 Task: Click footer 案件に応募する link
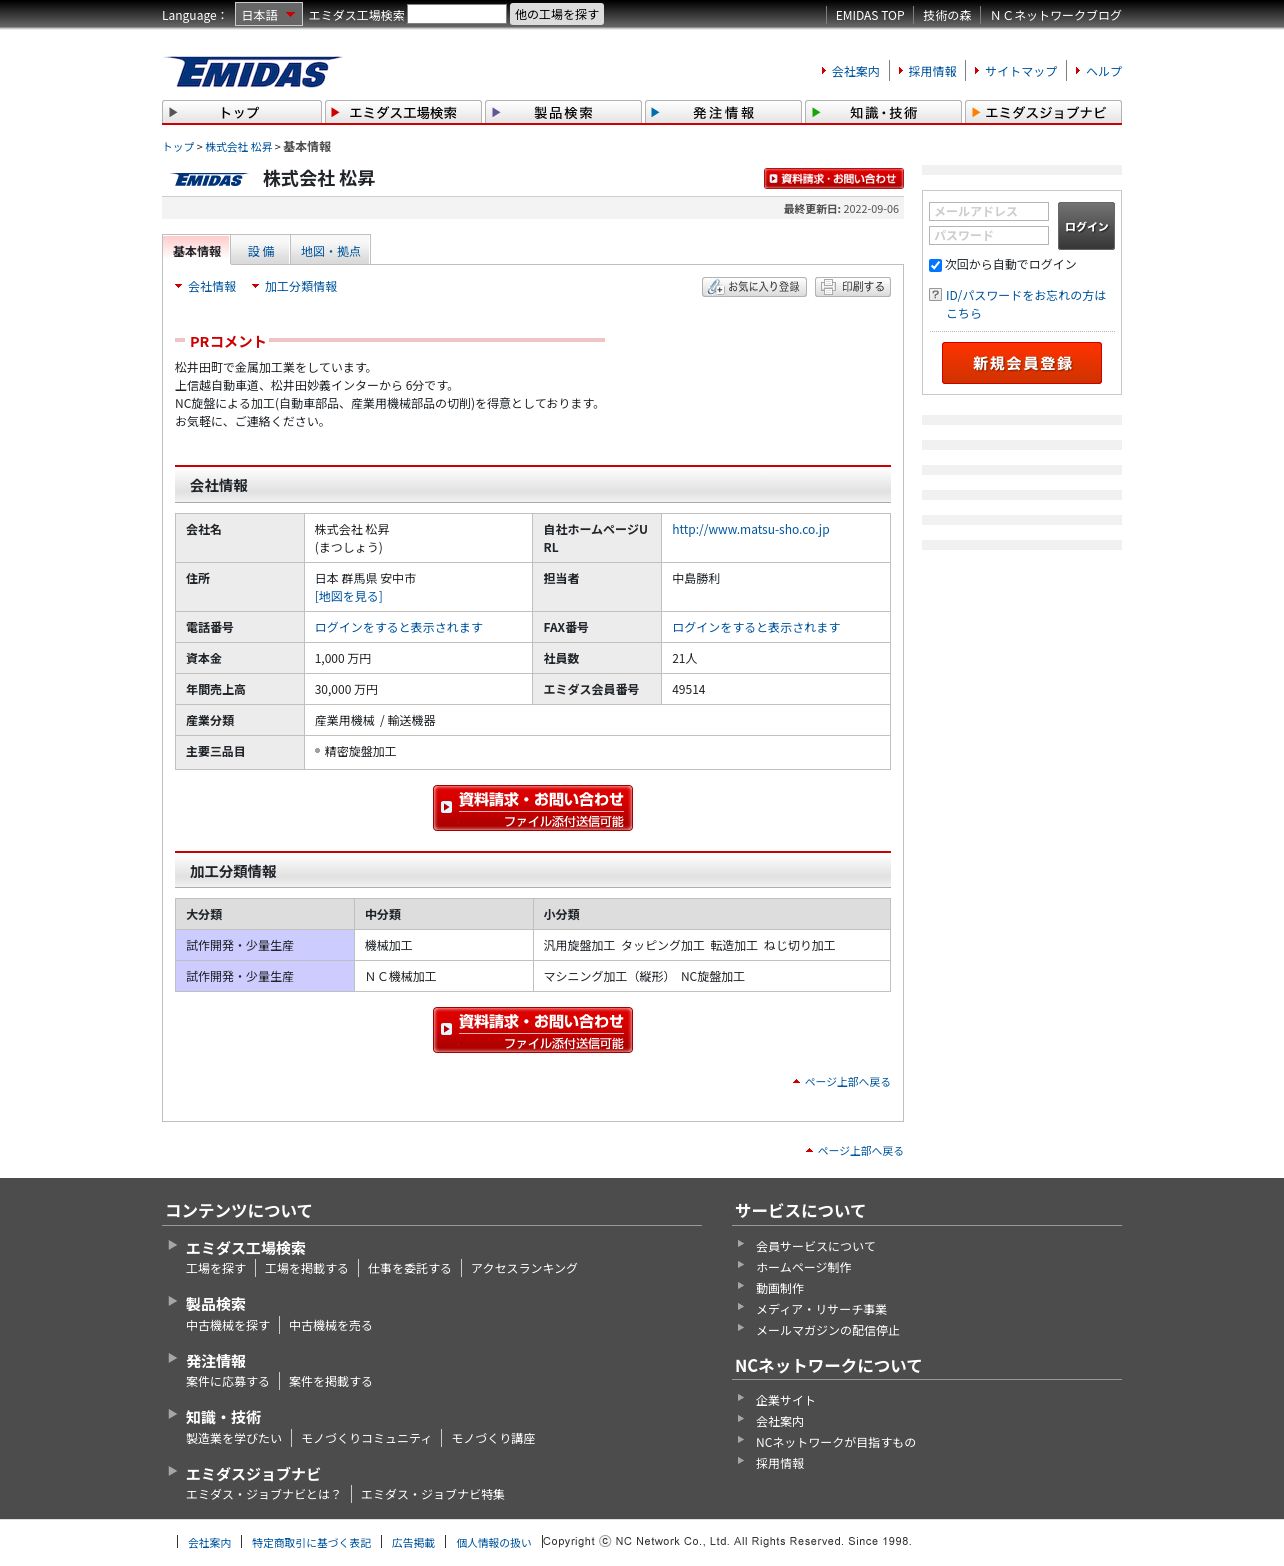(x=228, y=1382)
